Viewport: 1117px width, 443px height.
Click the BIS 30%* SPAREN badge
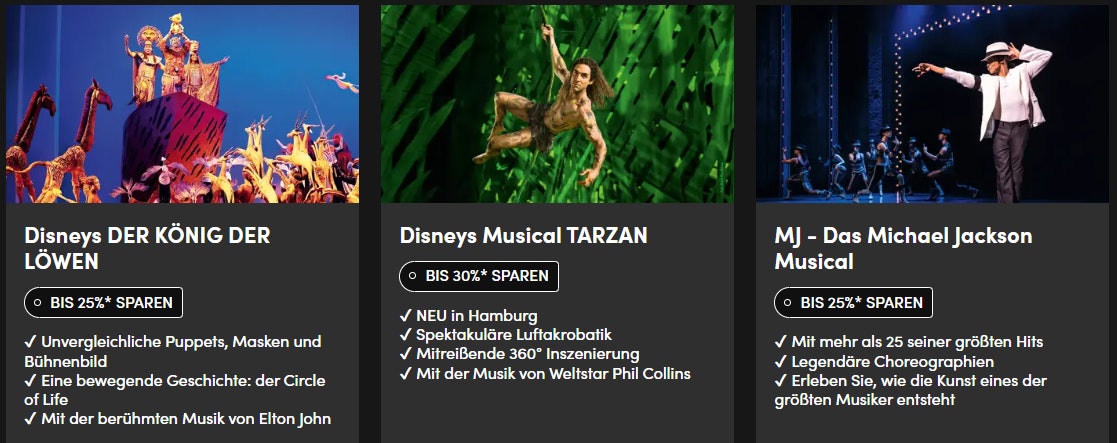click(x=478, y=276)
